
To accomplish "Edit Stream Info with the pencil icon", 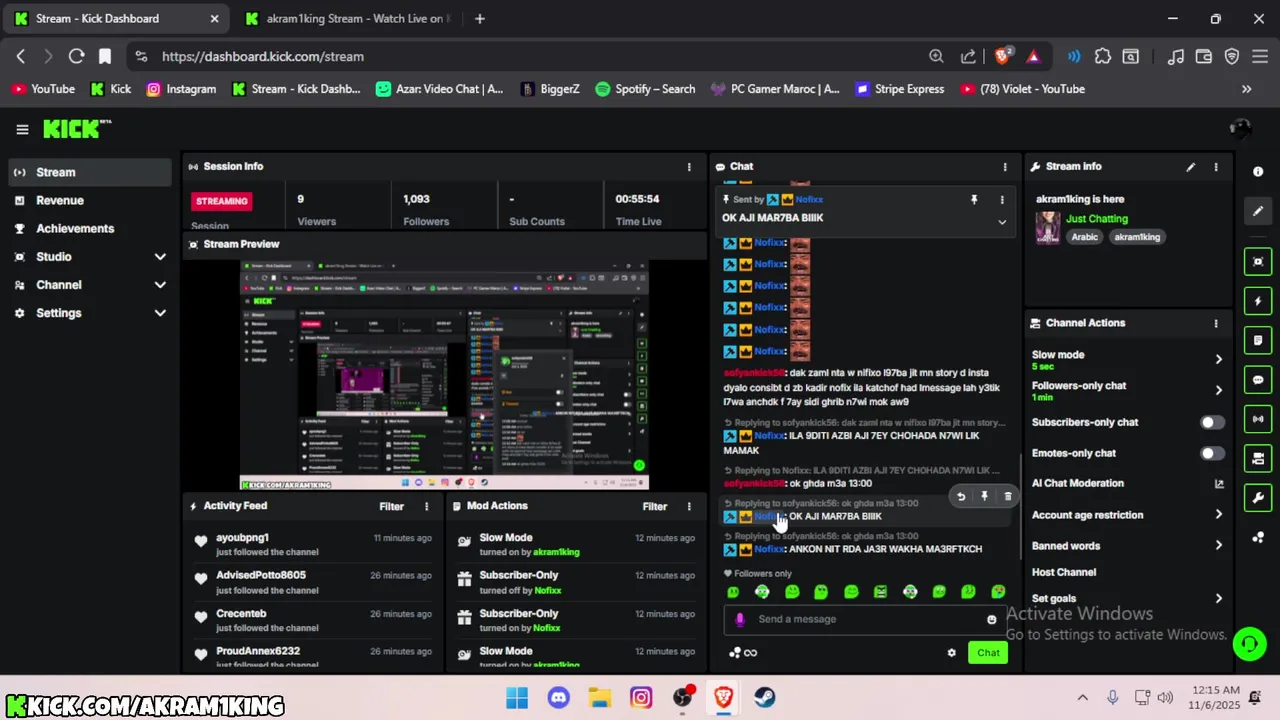I will tap(1190, 167).
